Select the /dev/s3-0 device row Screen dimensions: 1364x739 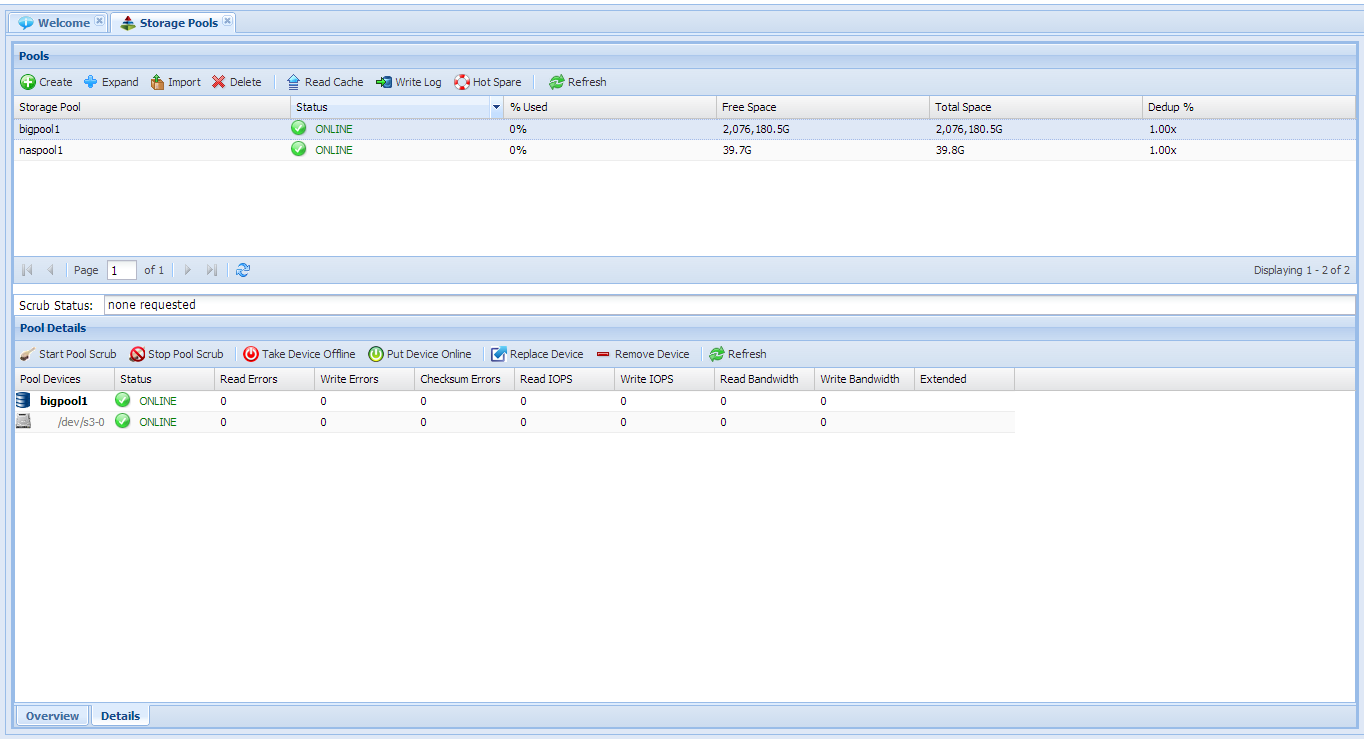pyautogui.click(x=515, y=422)
